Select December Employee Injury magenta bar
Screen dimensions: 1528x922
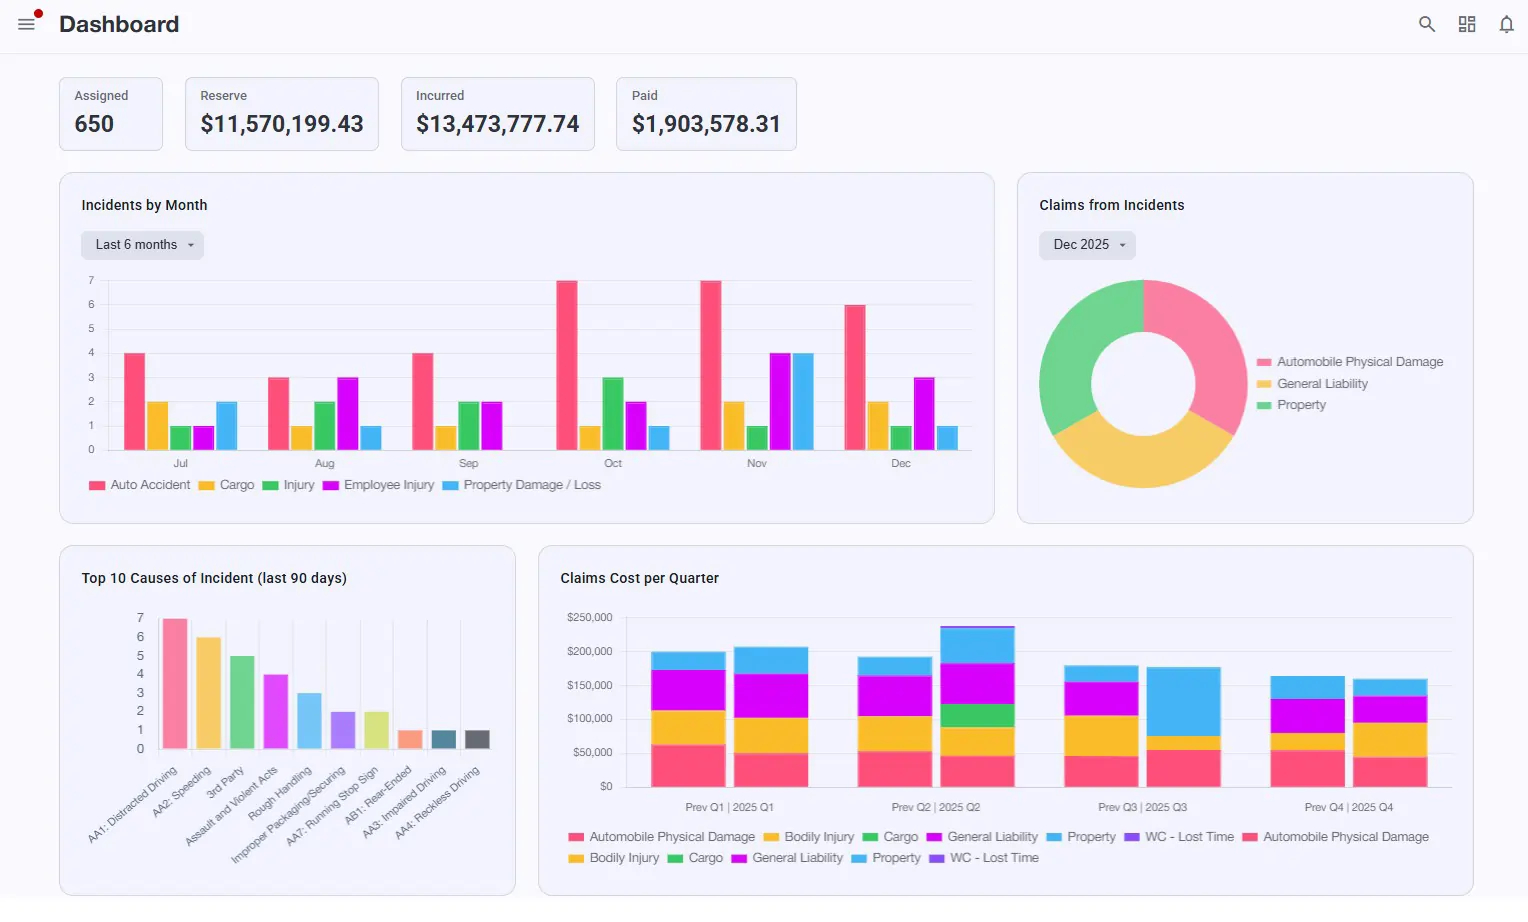924,413
